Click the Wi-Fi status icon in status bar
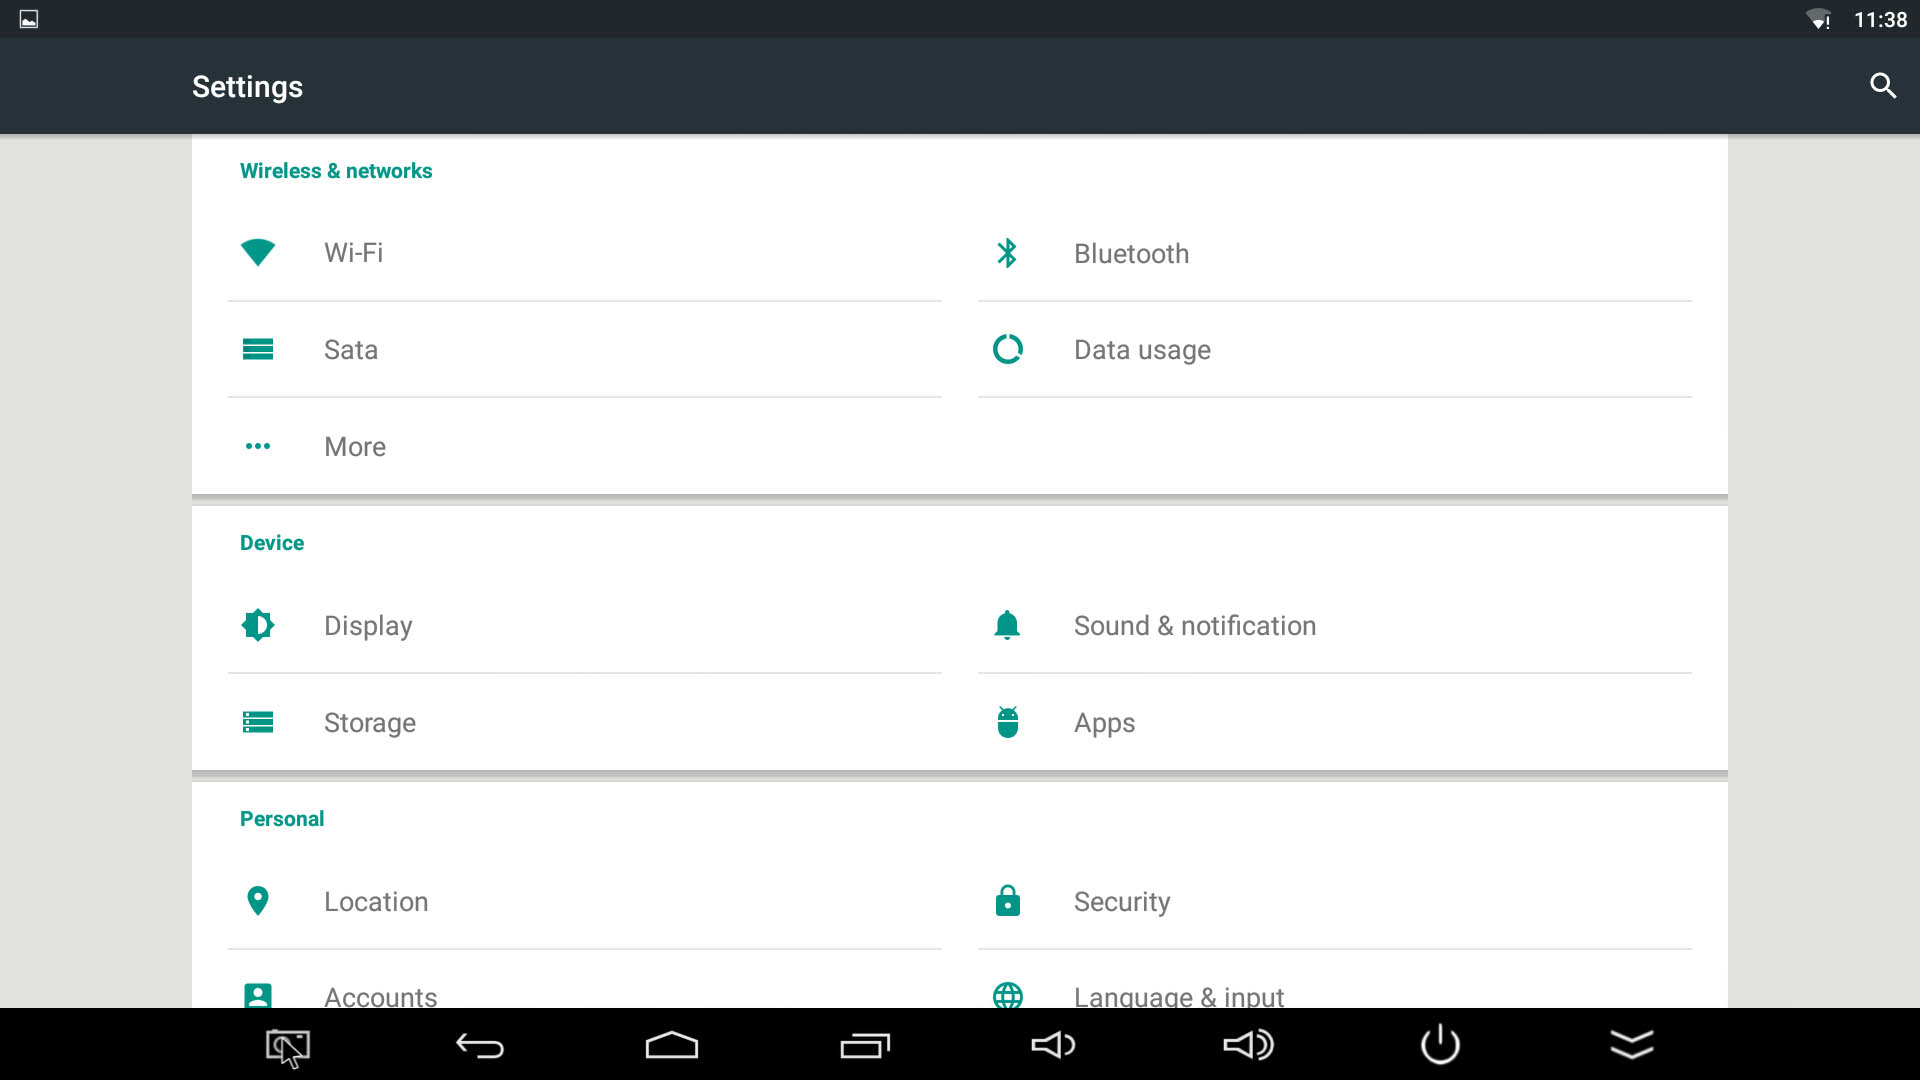 tap(1818, 19)
